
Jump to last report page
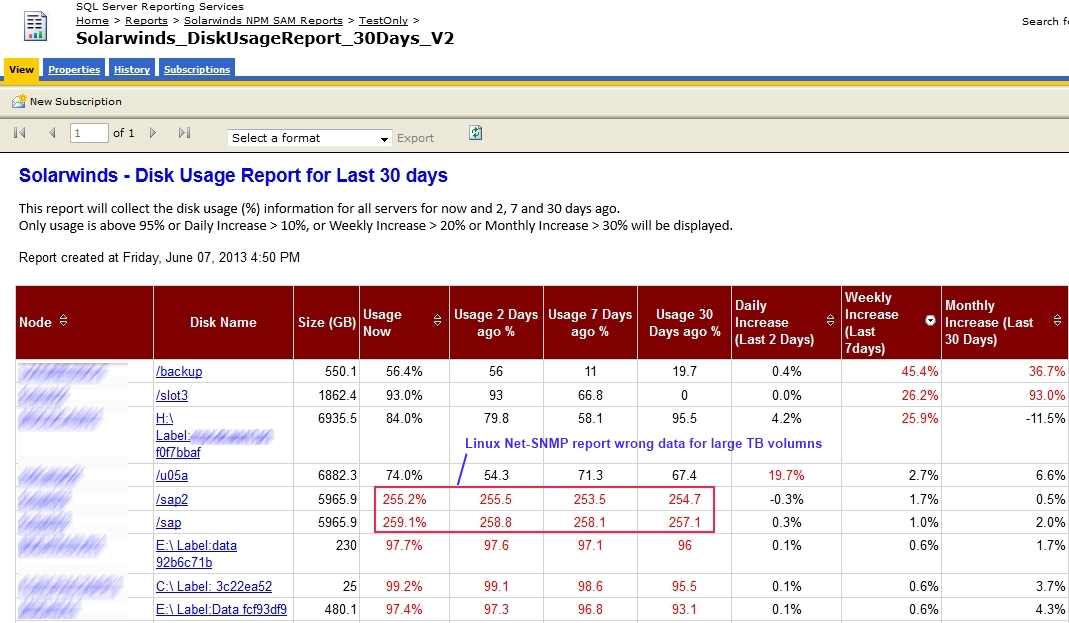[184, 133]
